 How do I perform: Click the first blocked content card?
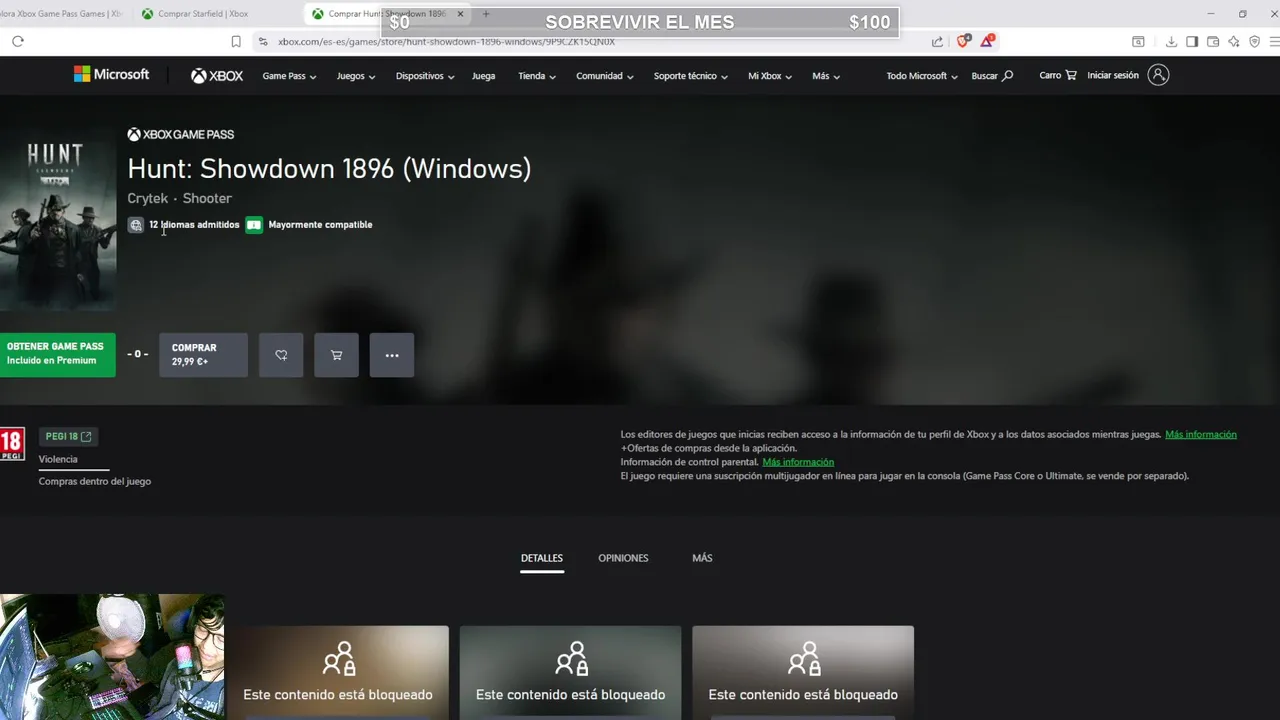(x=338, y=673)
